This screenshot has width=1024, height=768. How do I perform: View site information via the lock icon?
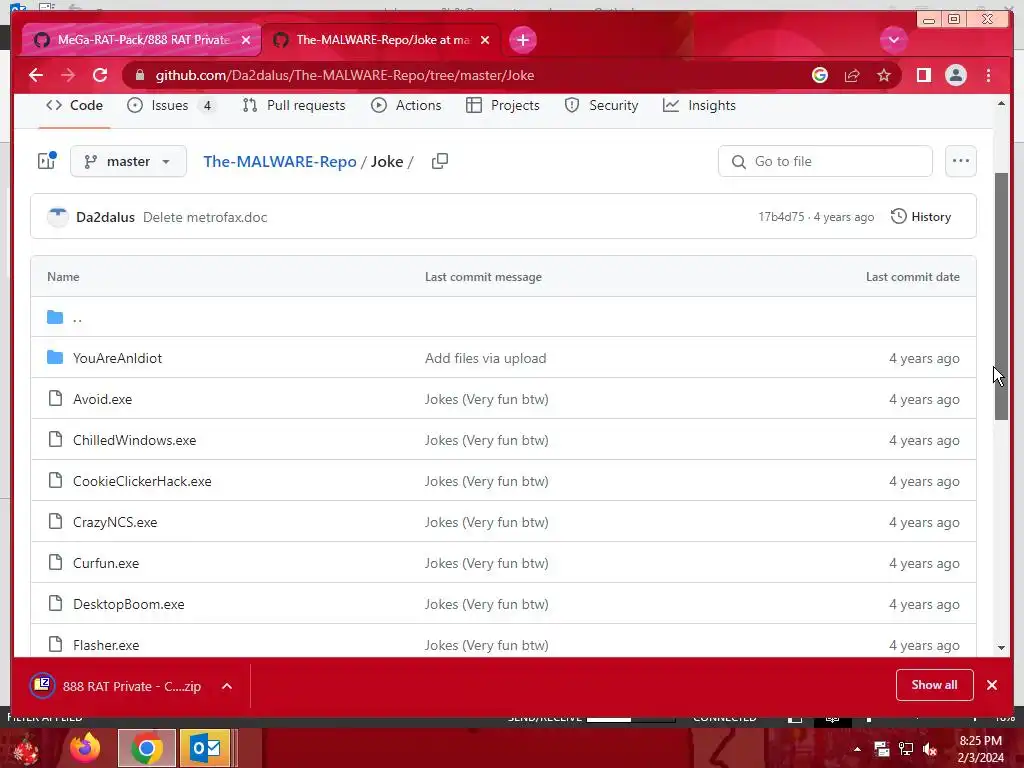tap(139, 75)
